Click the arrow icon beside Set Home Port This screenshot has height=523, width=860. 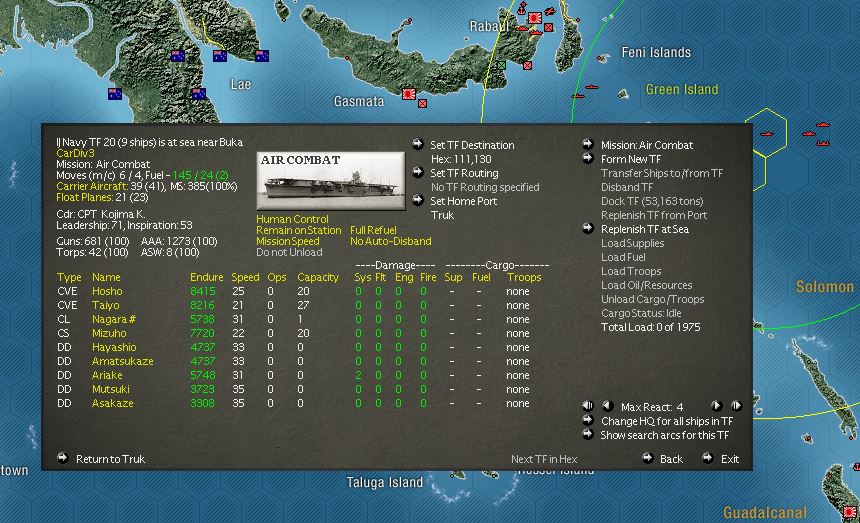coord(418,200)
